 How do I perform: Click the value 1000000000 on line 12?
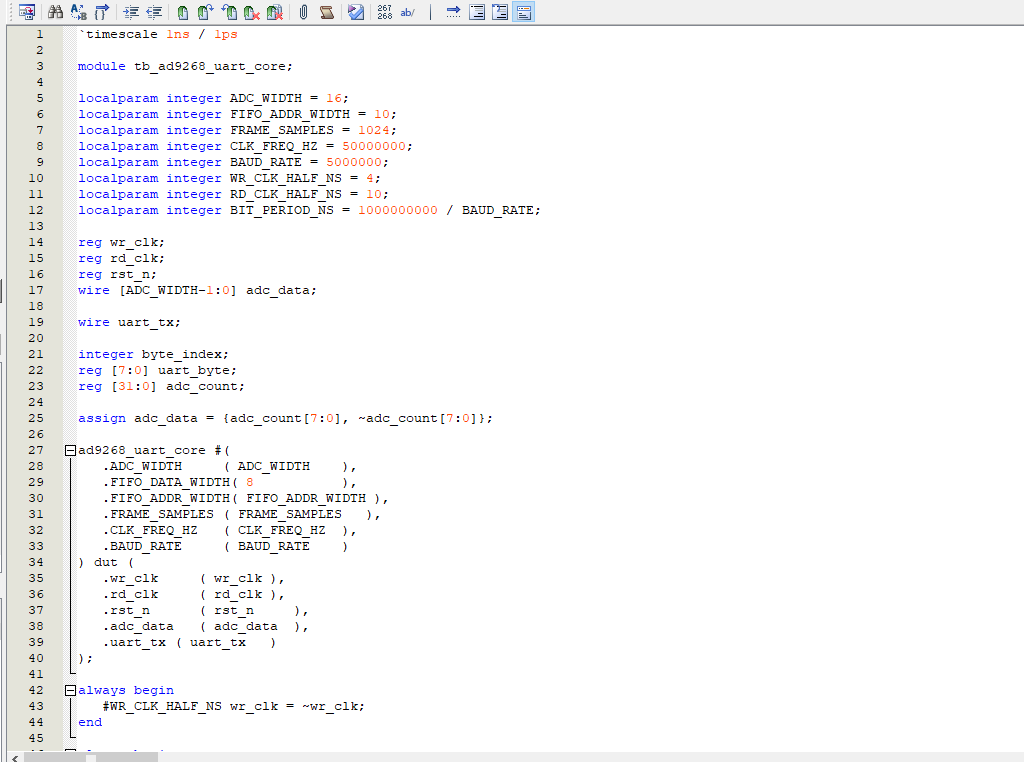398,210
